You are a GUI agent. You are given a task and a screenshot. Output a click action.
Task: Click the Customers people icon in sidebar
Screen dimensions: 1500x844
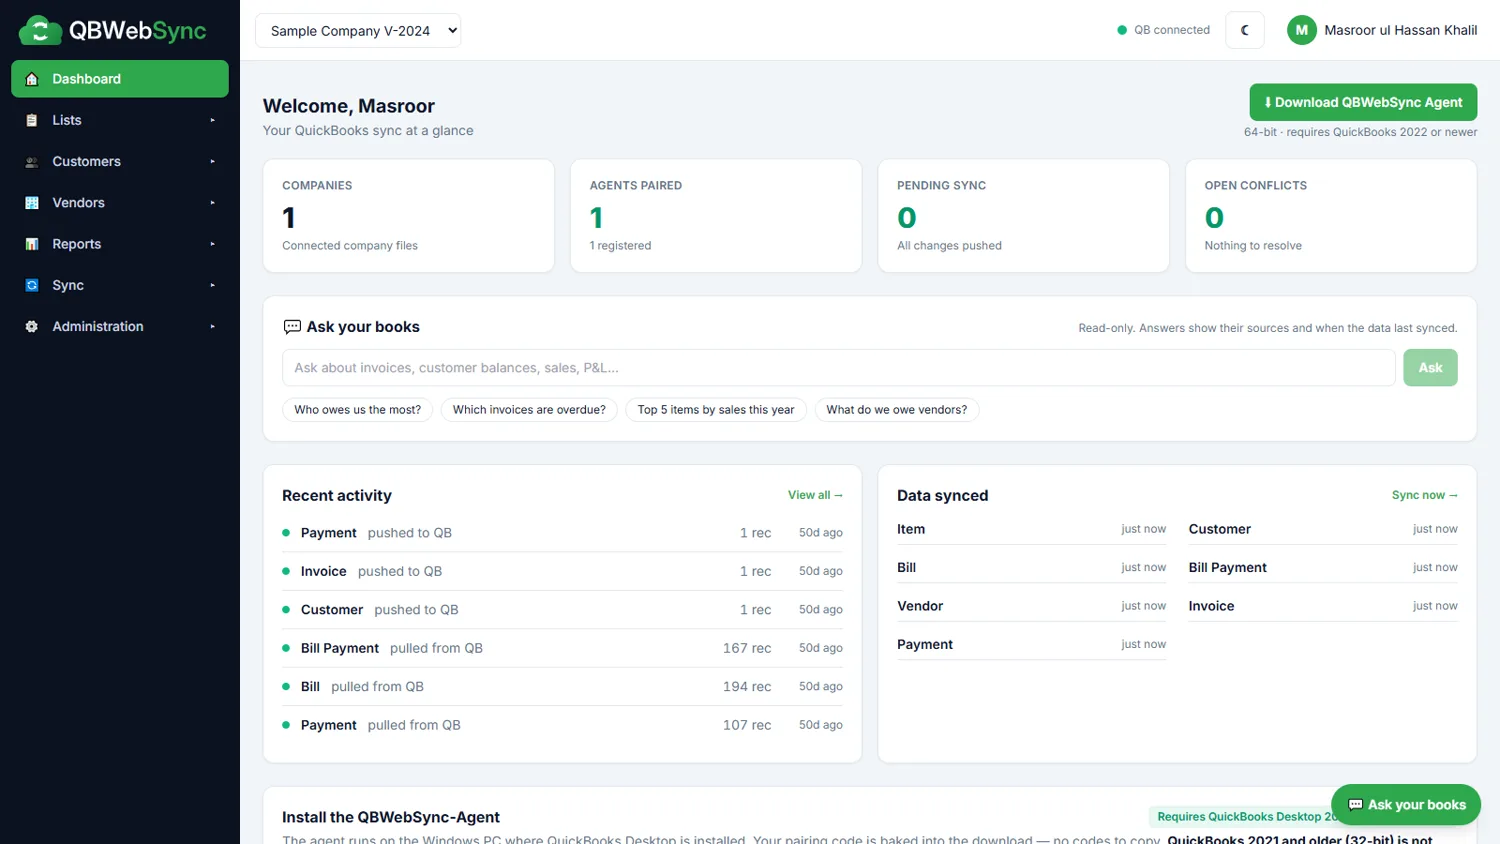tap(32, 162)
